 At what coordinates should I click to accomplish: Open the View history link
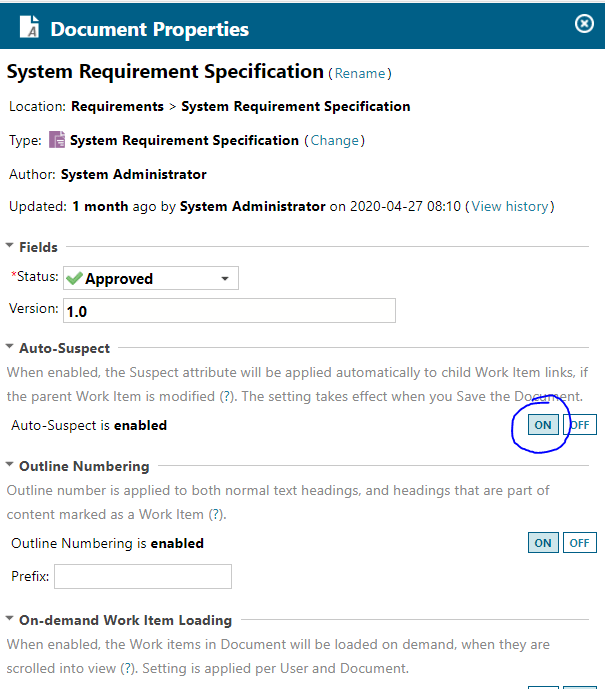click(510, 206)
